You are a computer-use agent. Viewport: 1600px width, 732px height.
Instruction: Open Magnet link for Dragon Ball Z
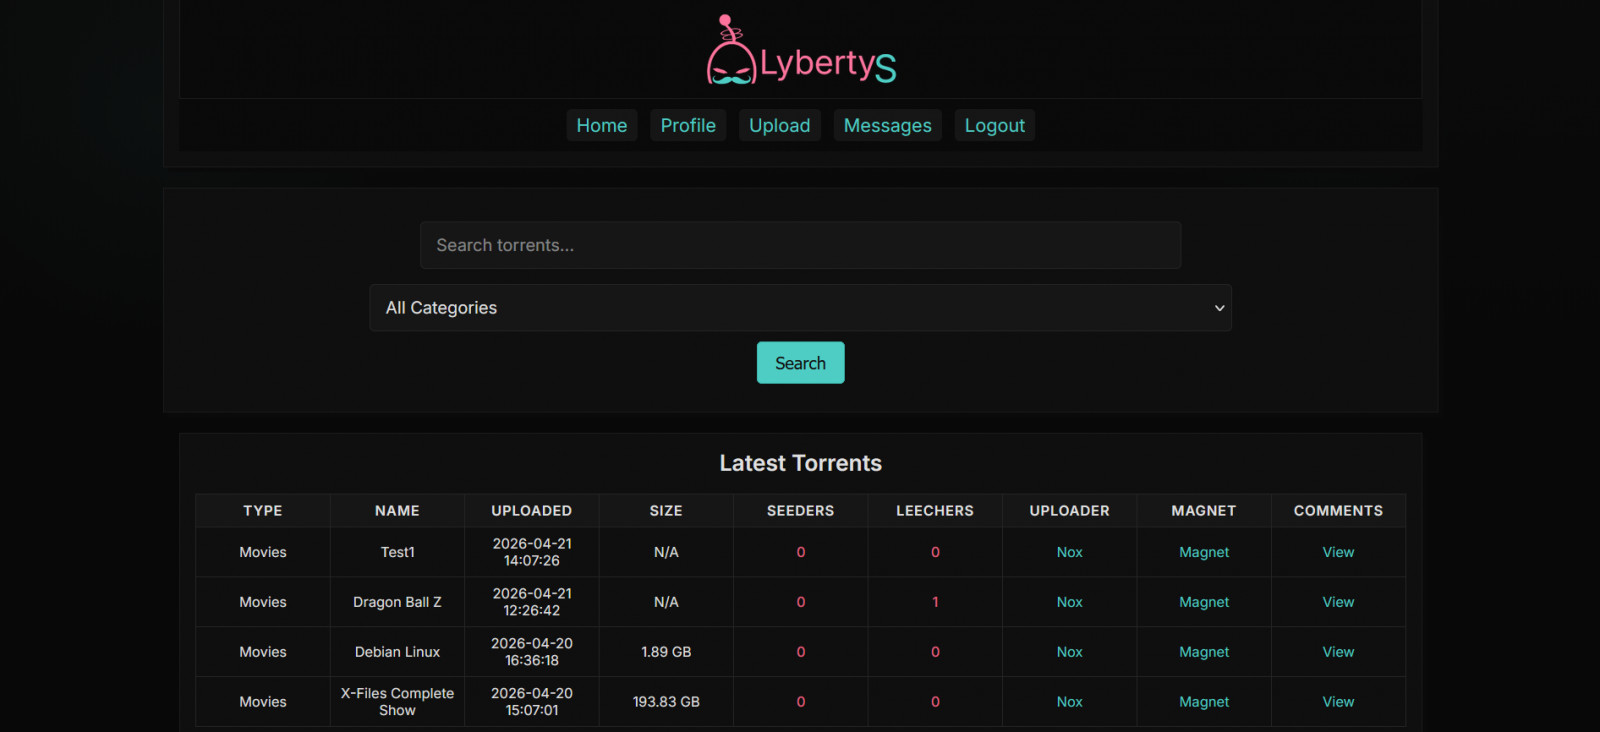click(x=1203, y=602)
